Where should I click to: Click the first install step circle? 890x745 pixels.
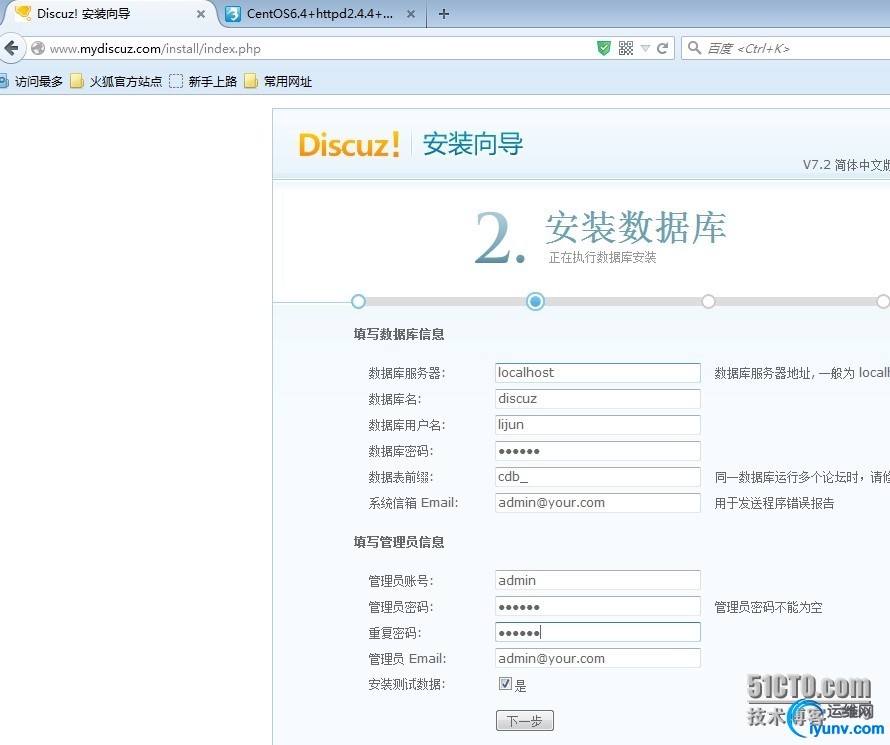coord(358,301)
